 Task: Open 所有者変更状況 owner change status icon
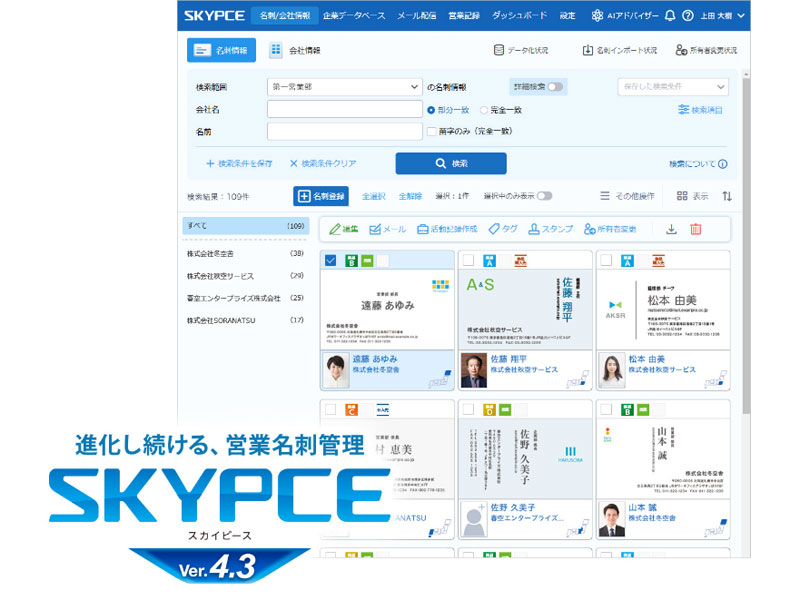(681, 50)
